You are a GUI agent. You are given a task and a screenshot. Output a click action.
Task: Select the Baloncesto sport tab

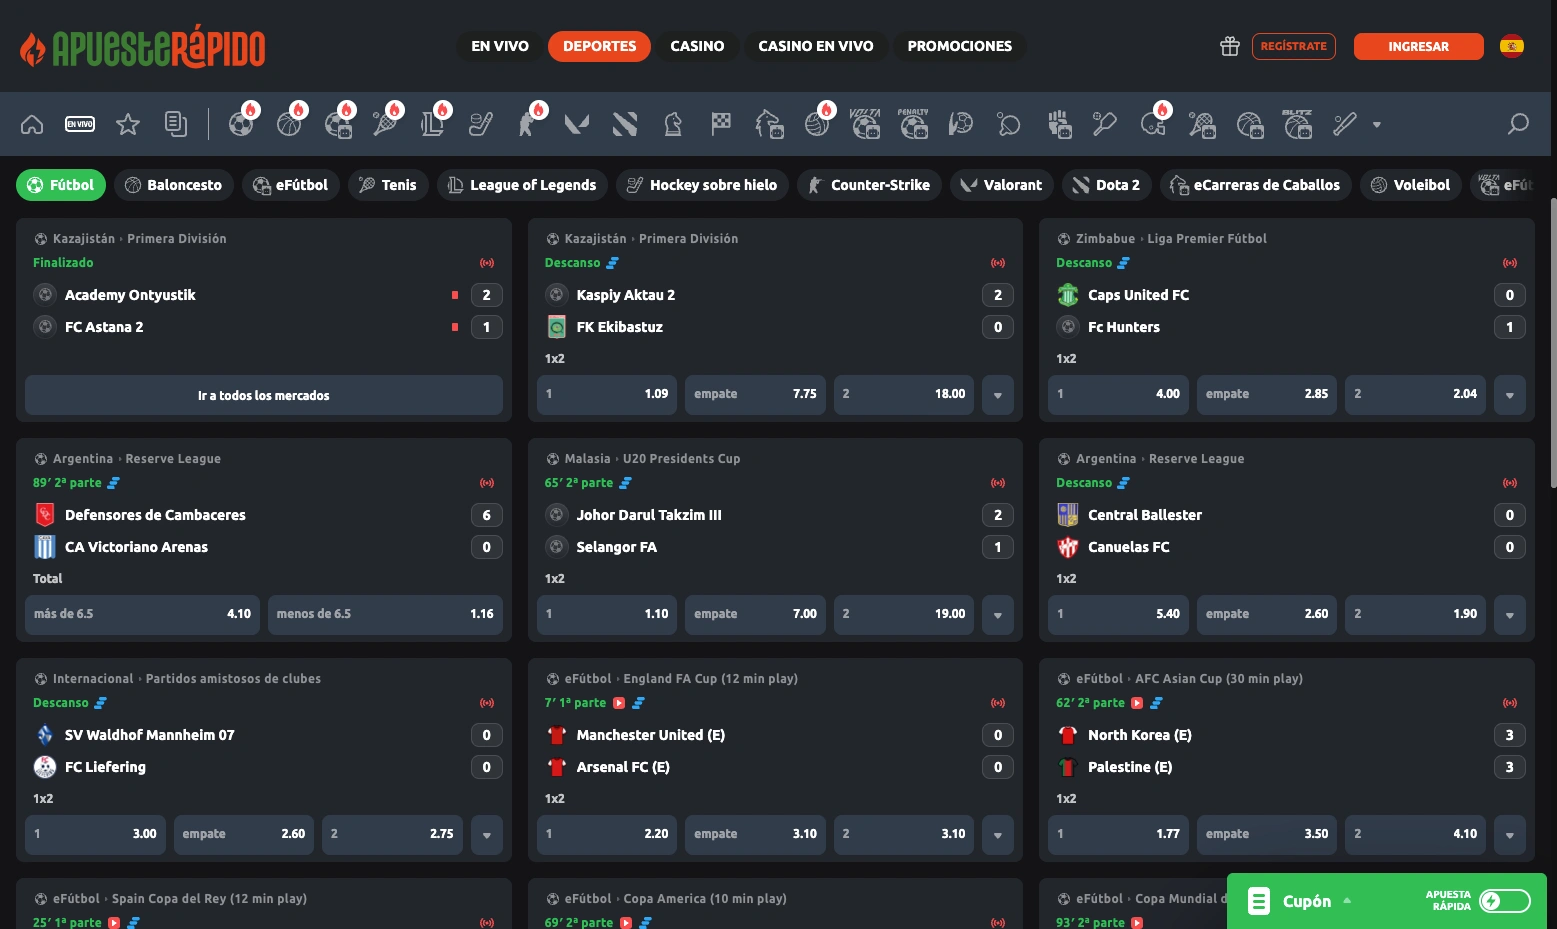pyautogui.click(x=174, y=185)
